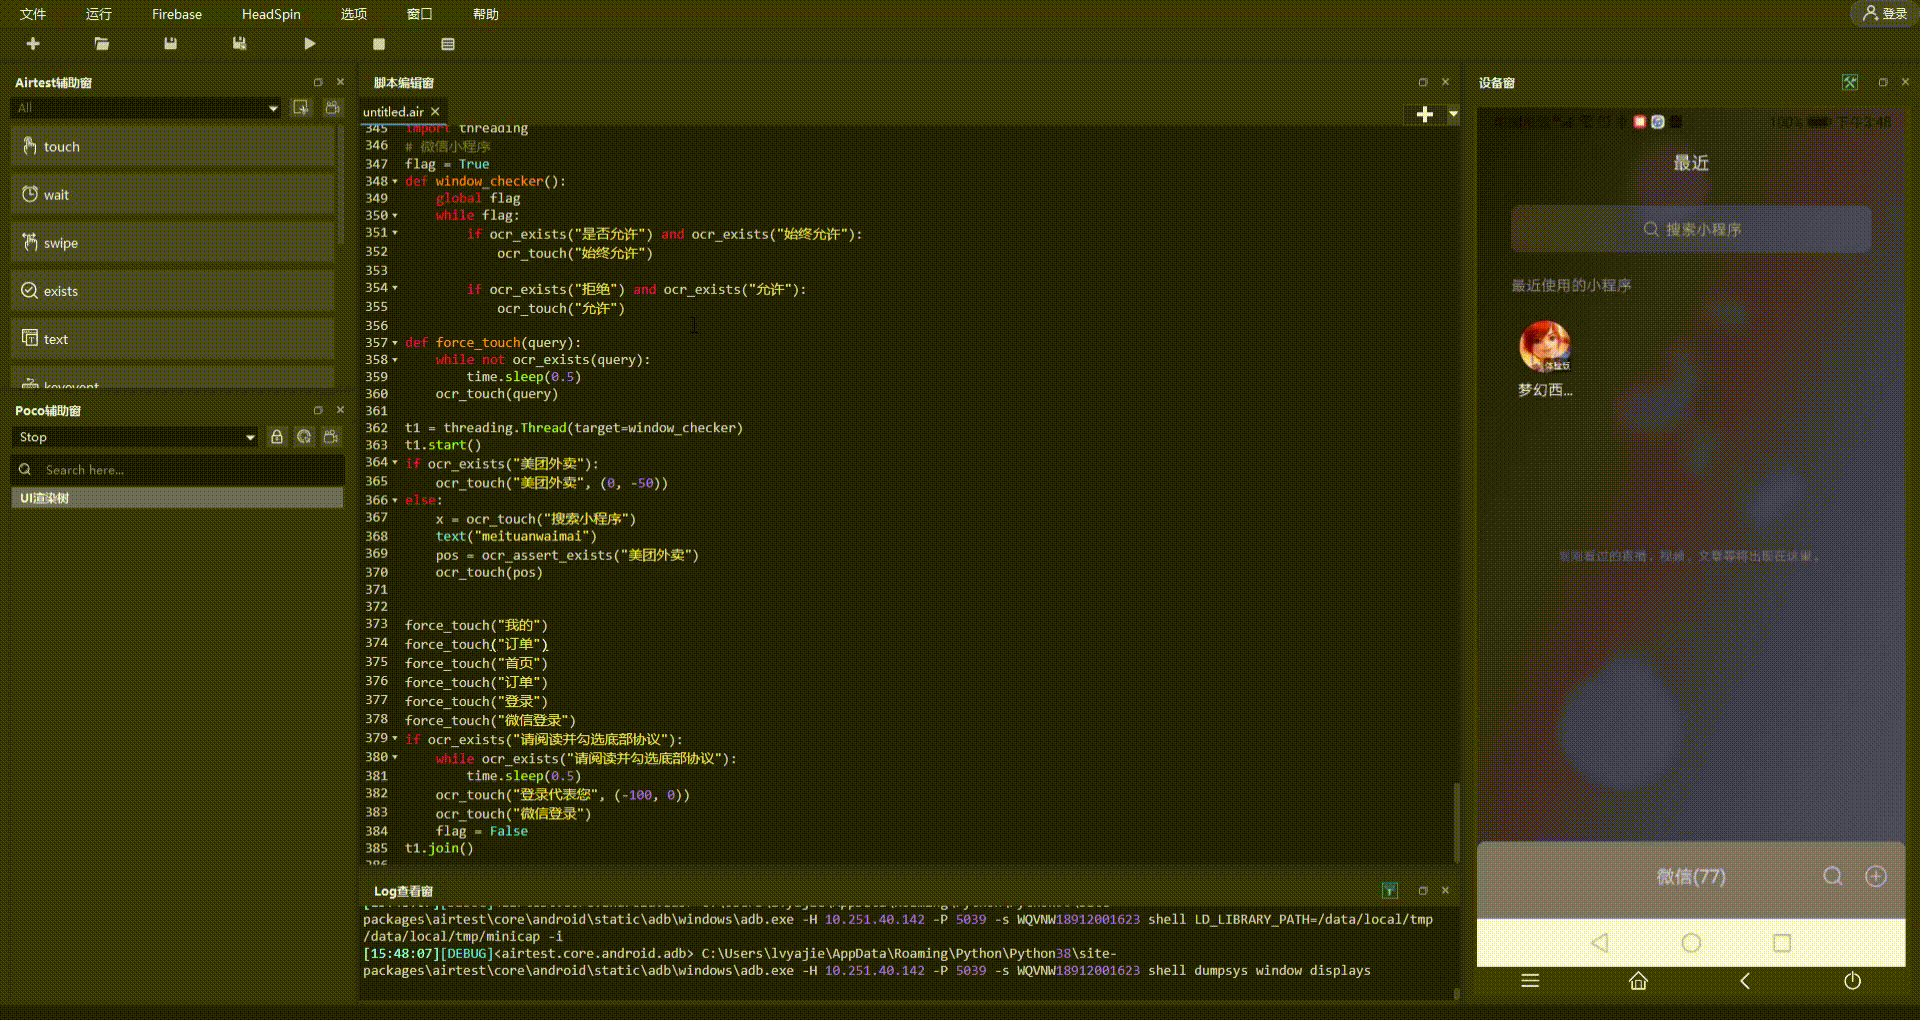Focus the Poco Search here field
This screenshot has width=1920, height=1020.
pyautogui.click(x=178, y=470)
